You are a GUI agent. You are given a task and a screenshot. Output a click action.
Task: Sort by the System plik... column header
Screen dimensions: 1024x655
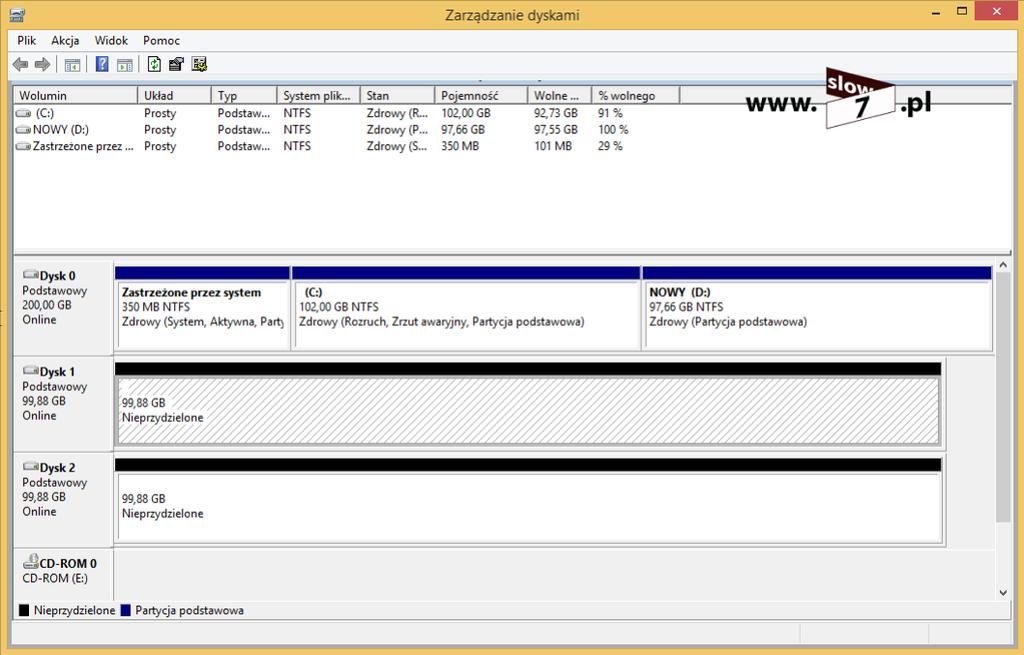coord(319,95)
